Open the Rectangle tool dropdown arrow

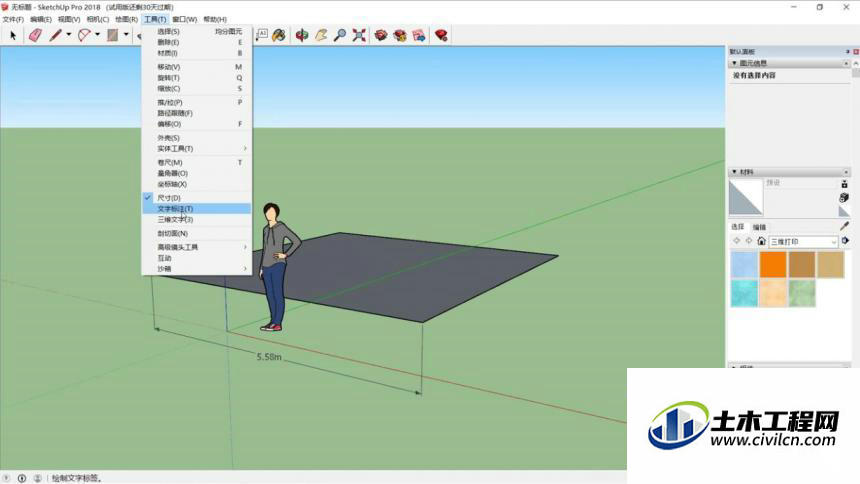(x=126, y=35)
